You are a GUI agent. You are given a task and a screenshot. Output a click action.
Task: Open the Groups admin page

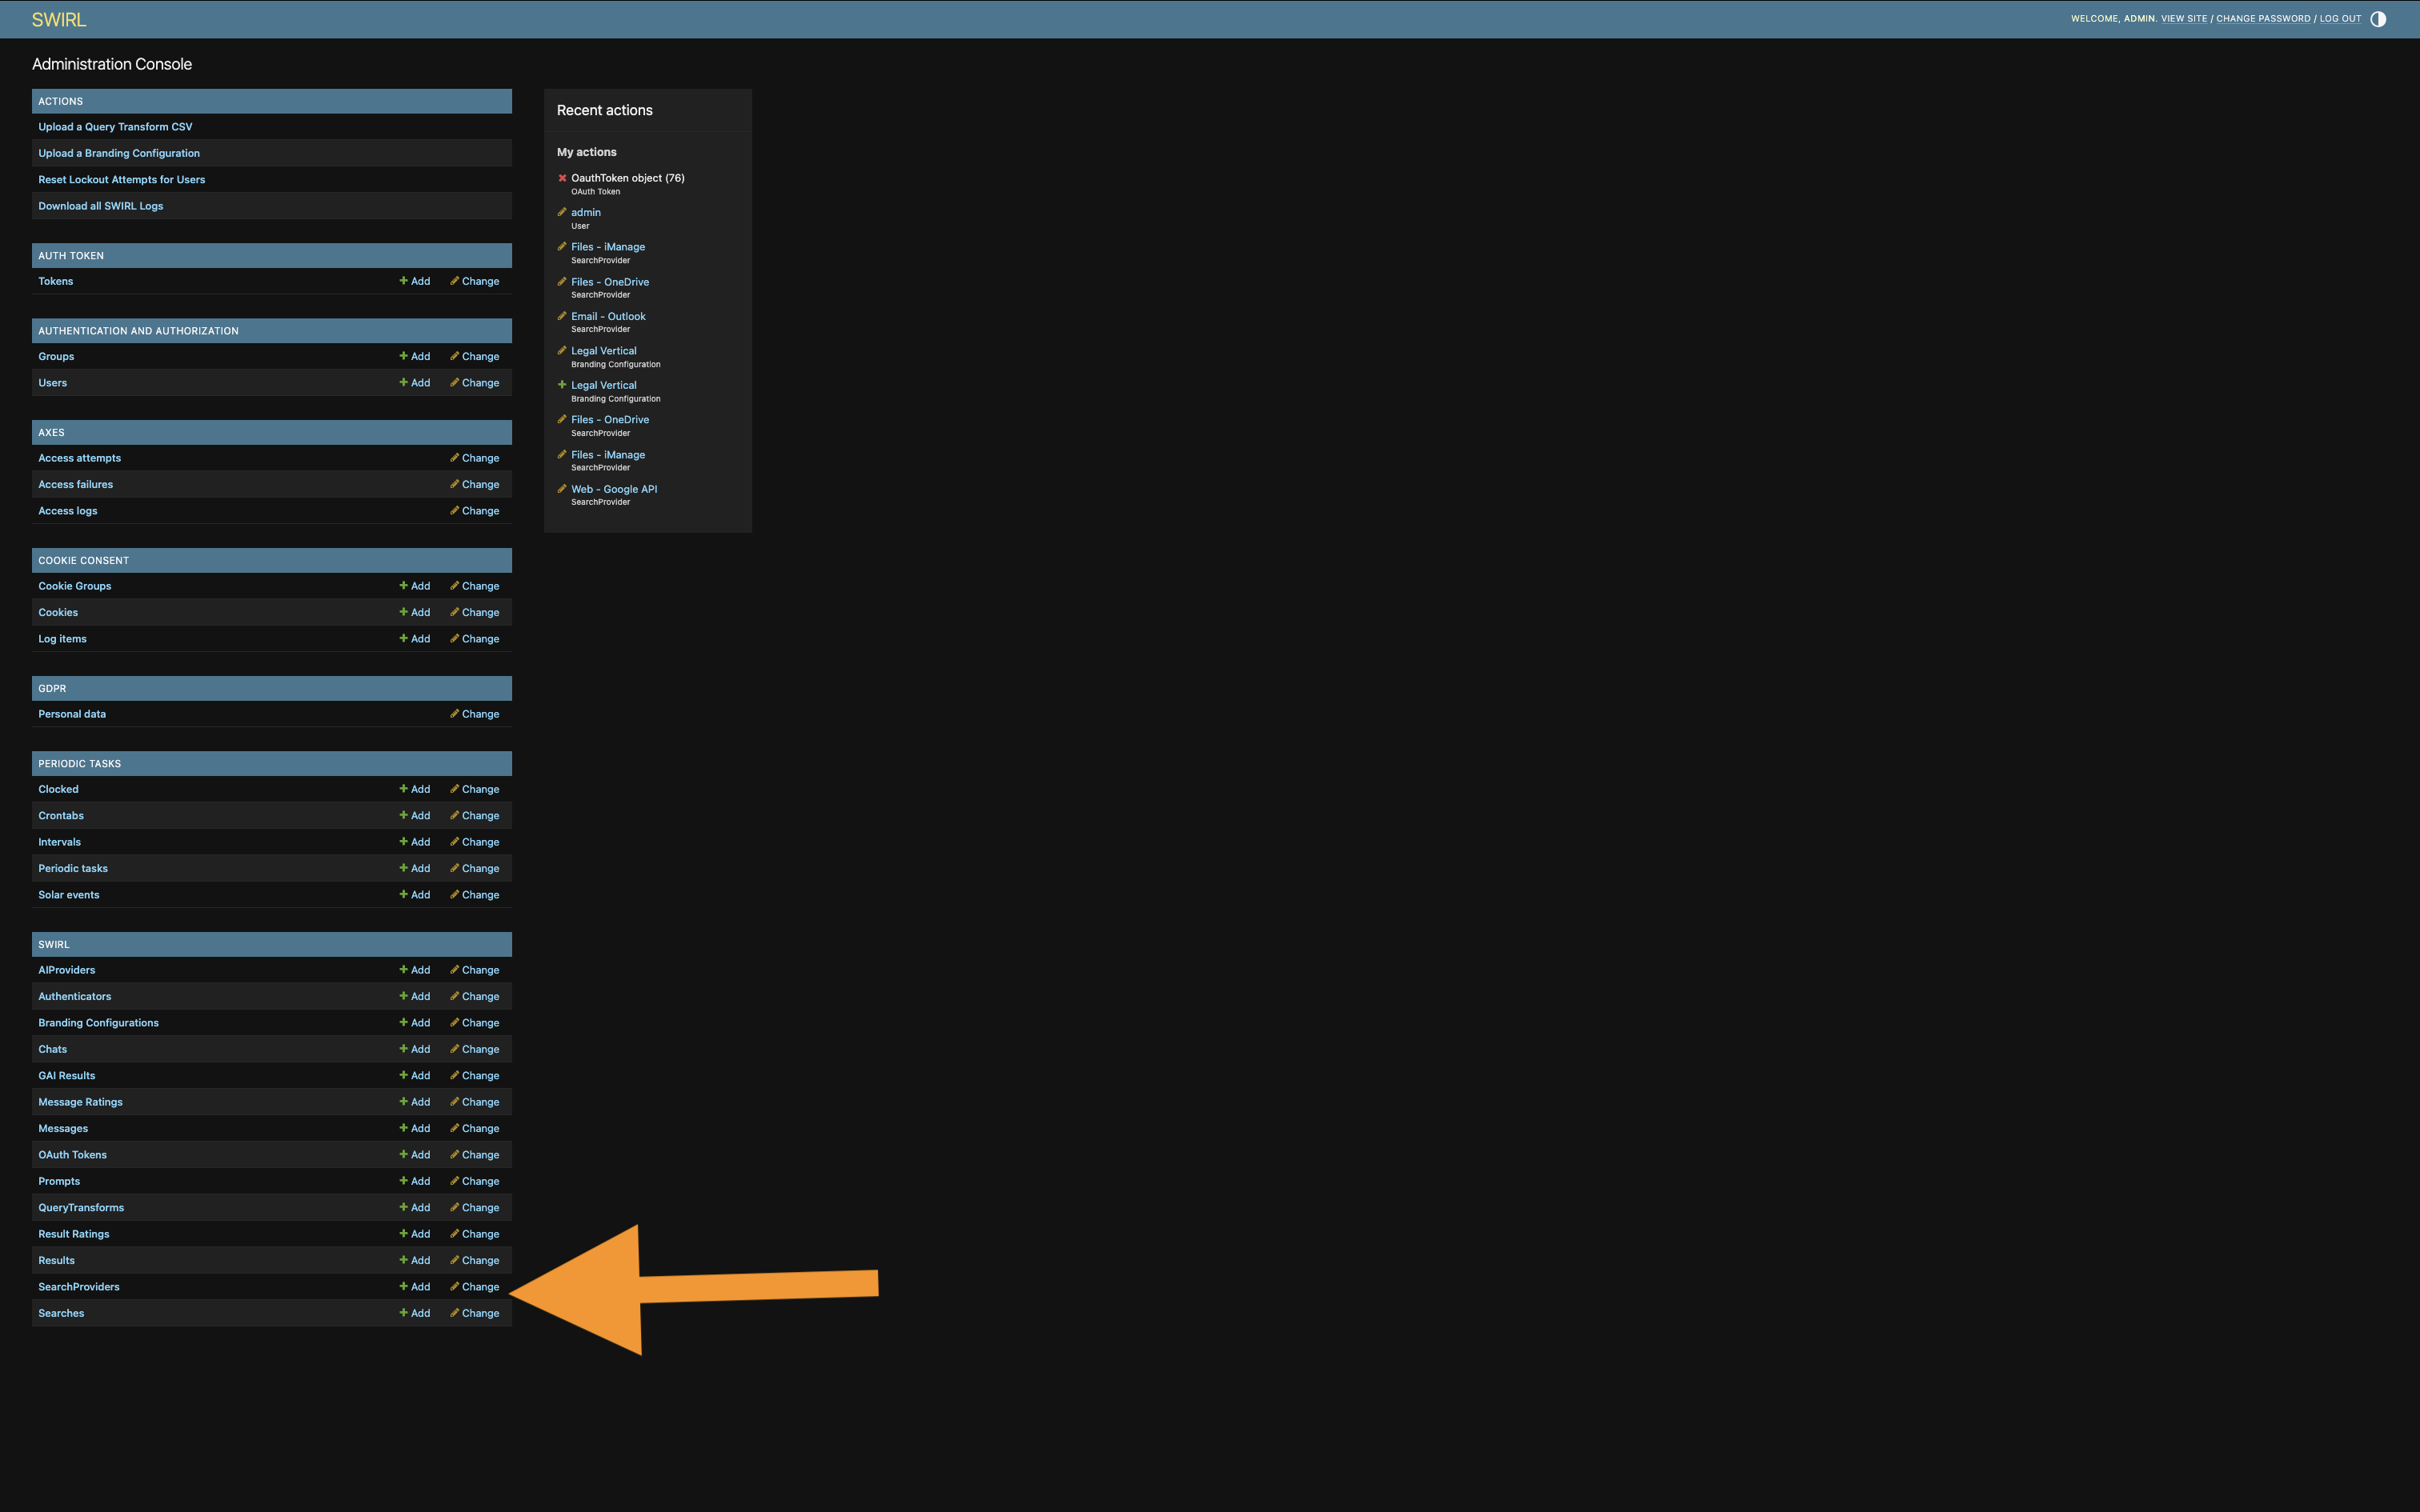point(56,356)
